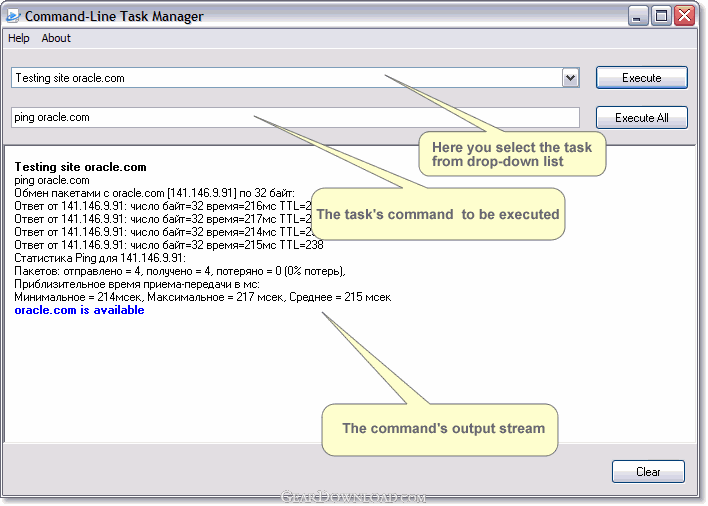Click the reply line with время=214мс
The height and width of the screenshot is (506, 708).
coord(163,232)
